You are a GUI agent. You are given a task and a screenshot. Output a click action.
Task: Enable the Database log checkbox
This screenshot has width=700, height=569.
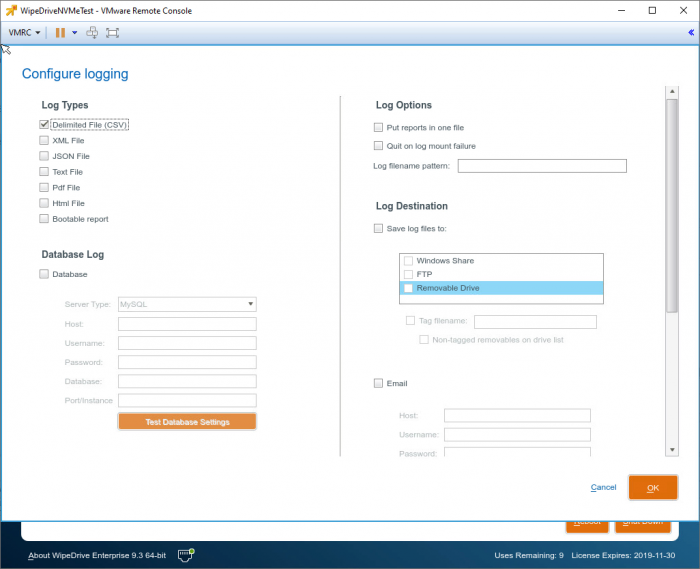coord(44,274)
